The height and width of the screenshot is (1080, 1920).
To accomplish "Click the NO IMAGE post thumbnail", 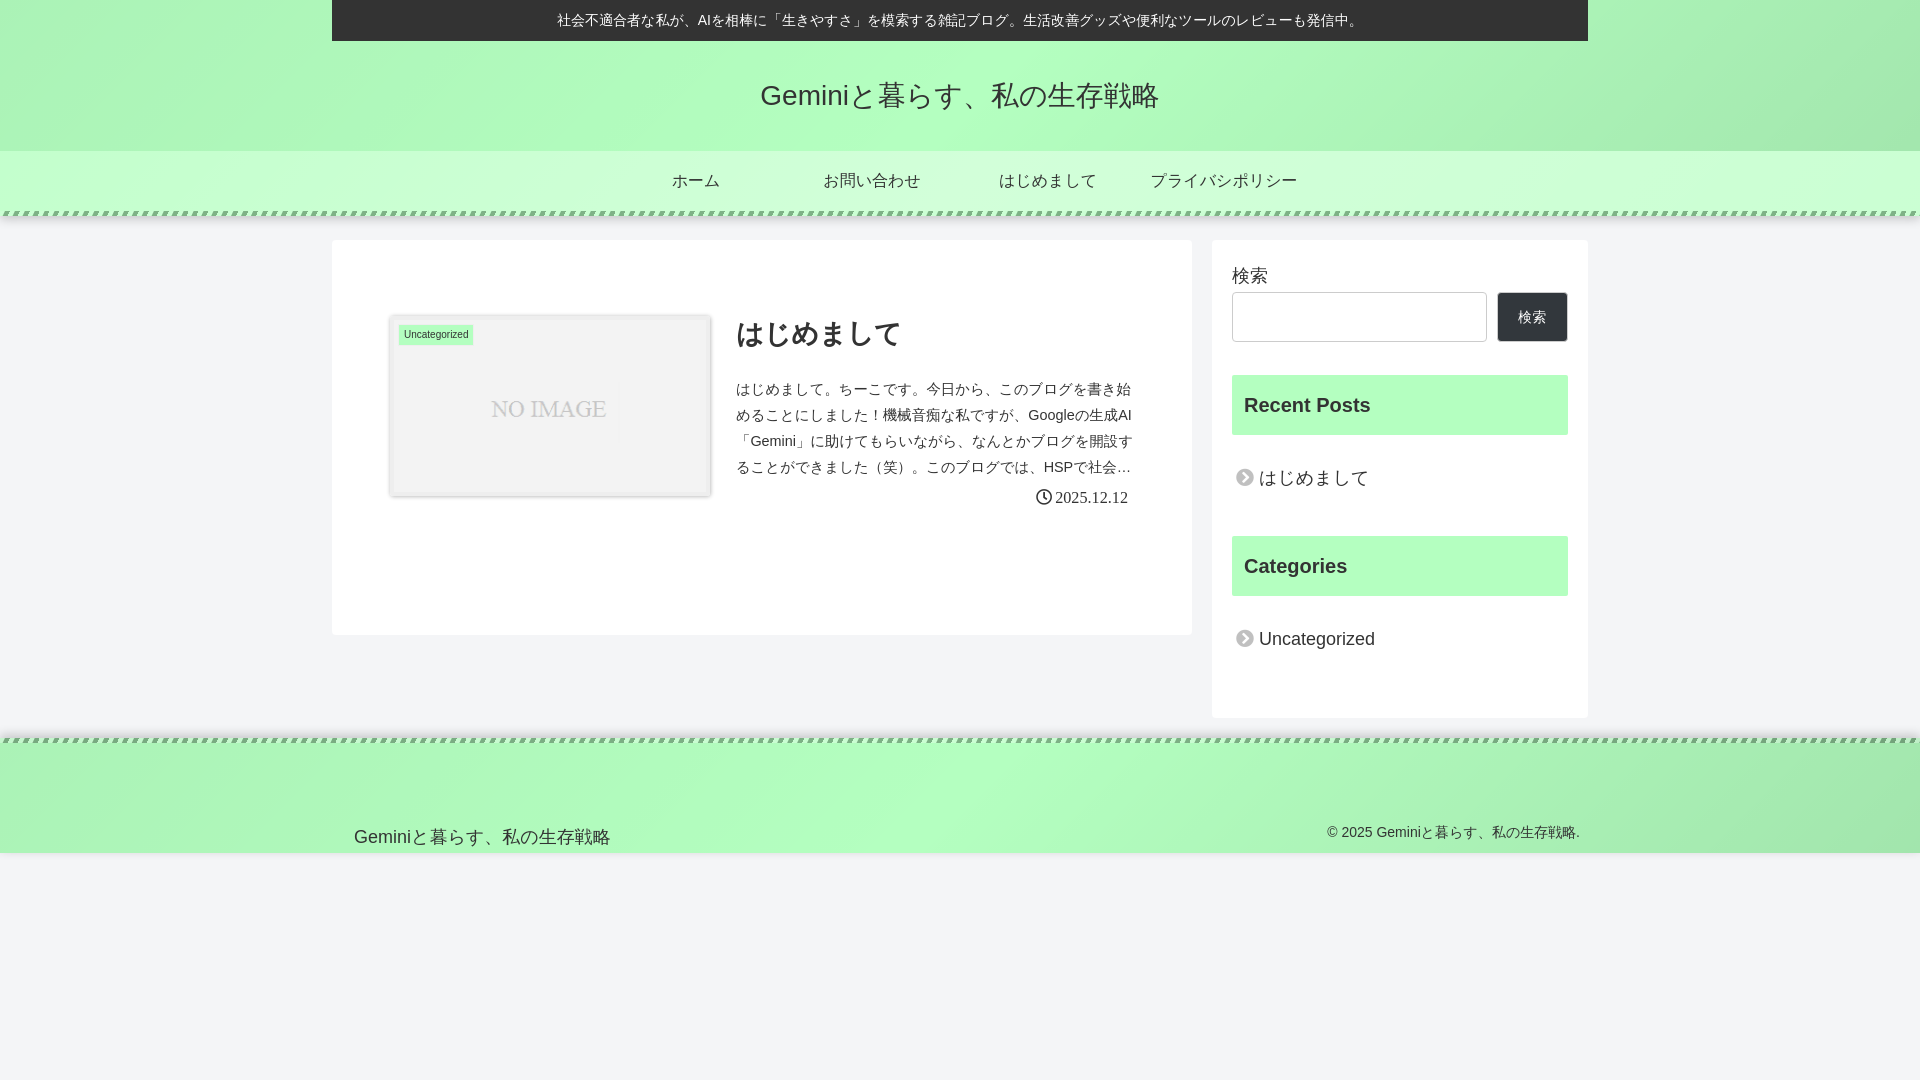I will coord(550,406).
